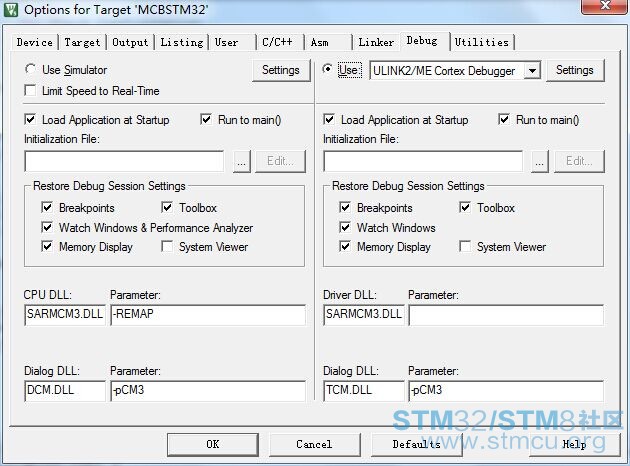Open ULINK2/ME debugger Settings button
Viewport: 630px width, 466px height.
[575, 70]
